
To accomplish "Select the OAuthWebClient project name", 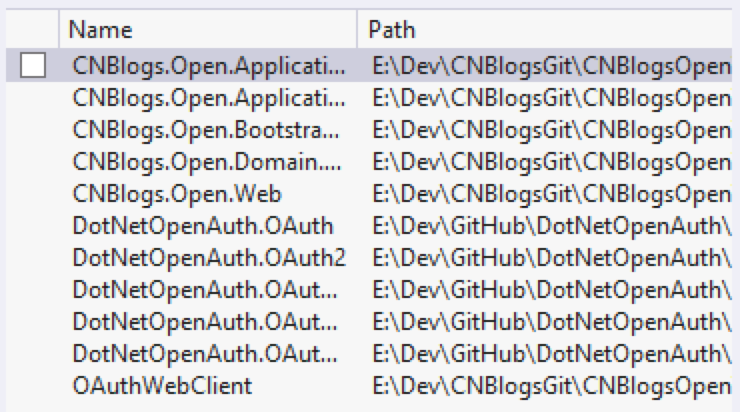I will [x=162, y=386].
